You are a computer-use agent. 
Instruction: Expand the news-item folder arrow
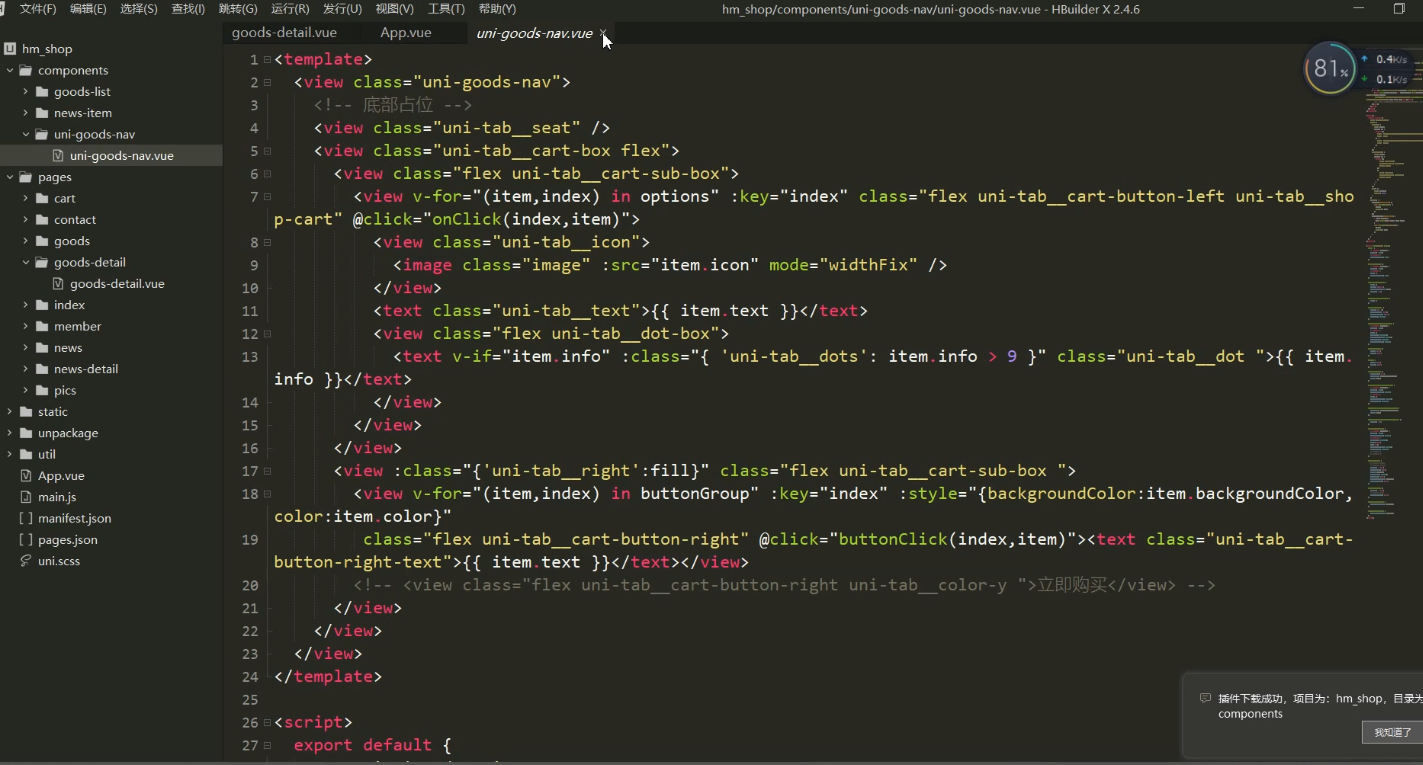click(26, 113)
